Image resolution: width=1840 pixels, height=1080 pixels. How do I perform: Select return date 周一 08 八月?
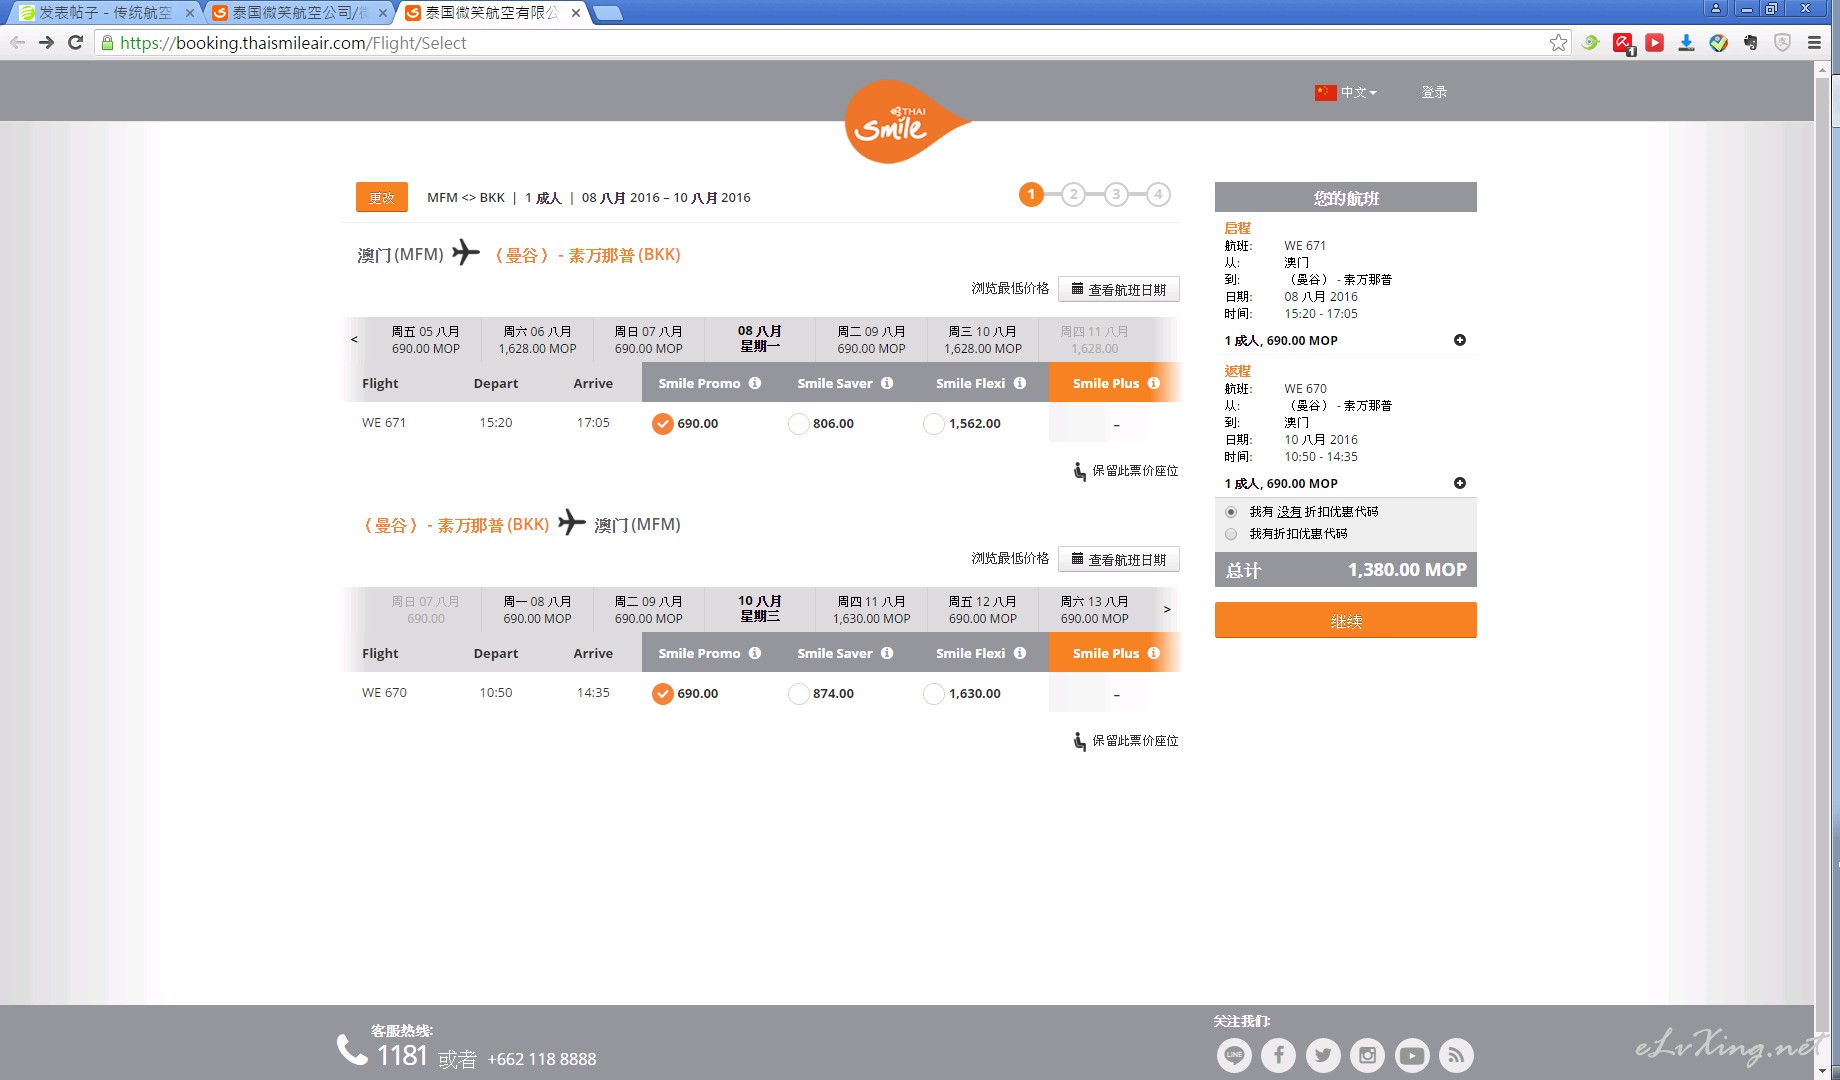click(538, 610)
